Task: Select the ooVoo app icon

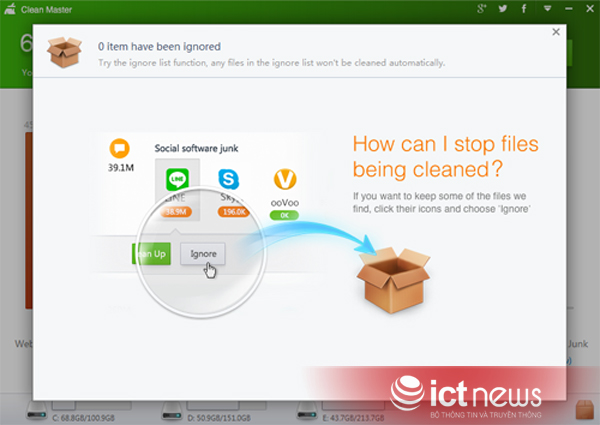Action: pyautogui.click(x=285, y=179)
